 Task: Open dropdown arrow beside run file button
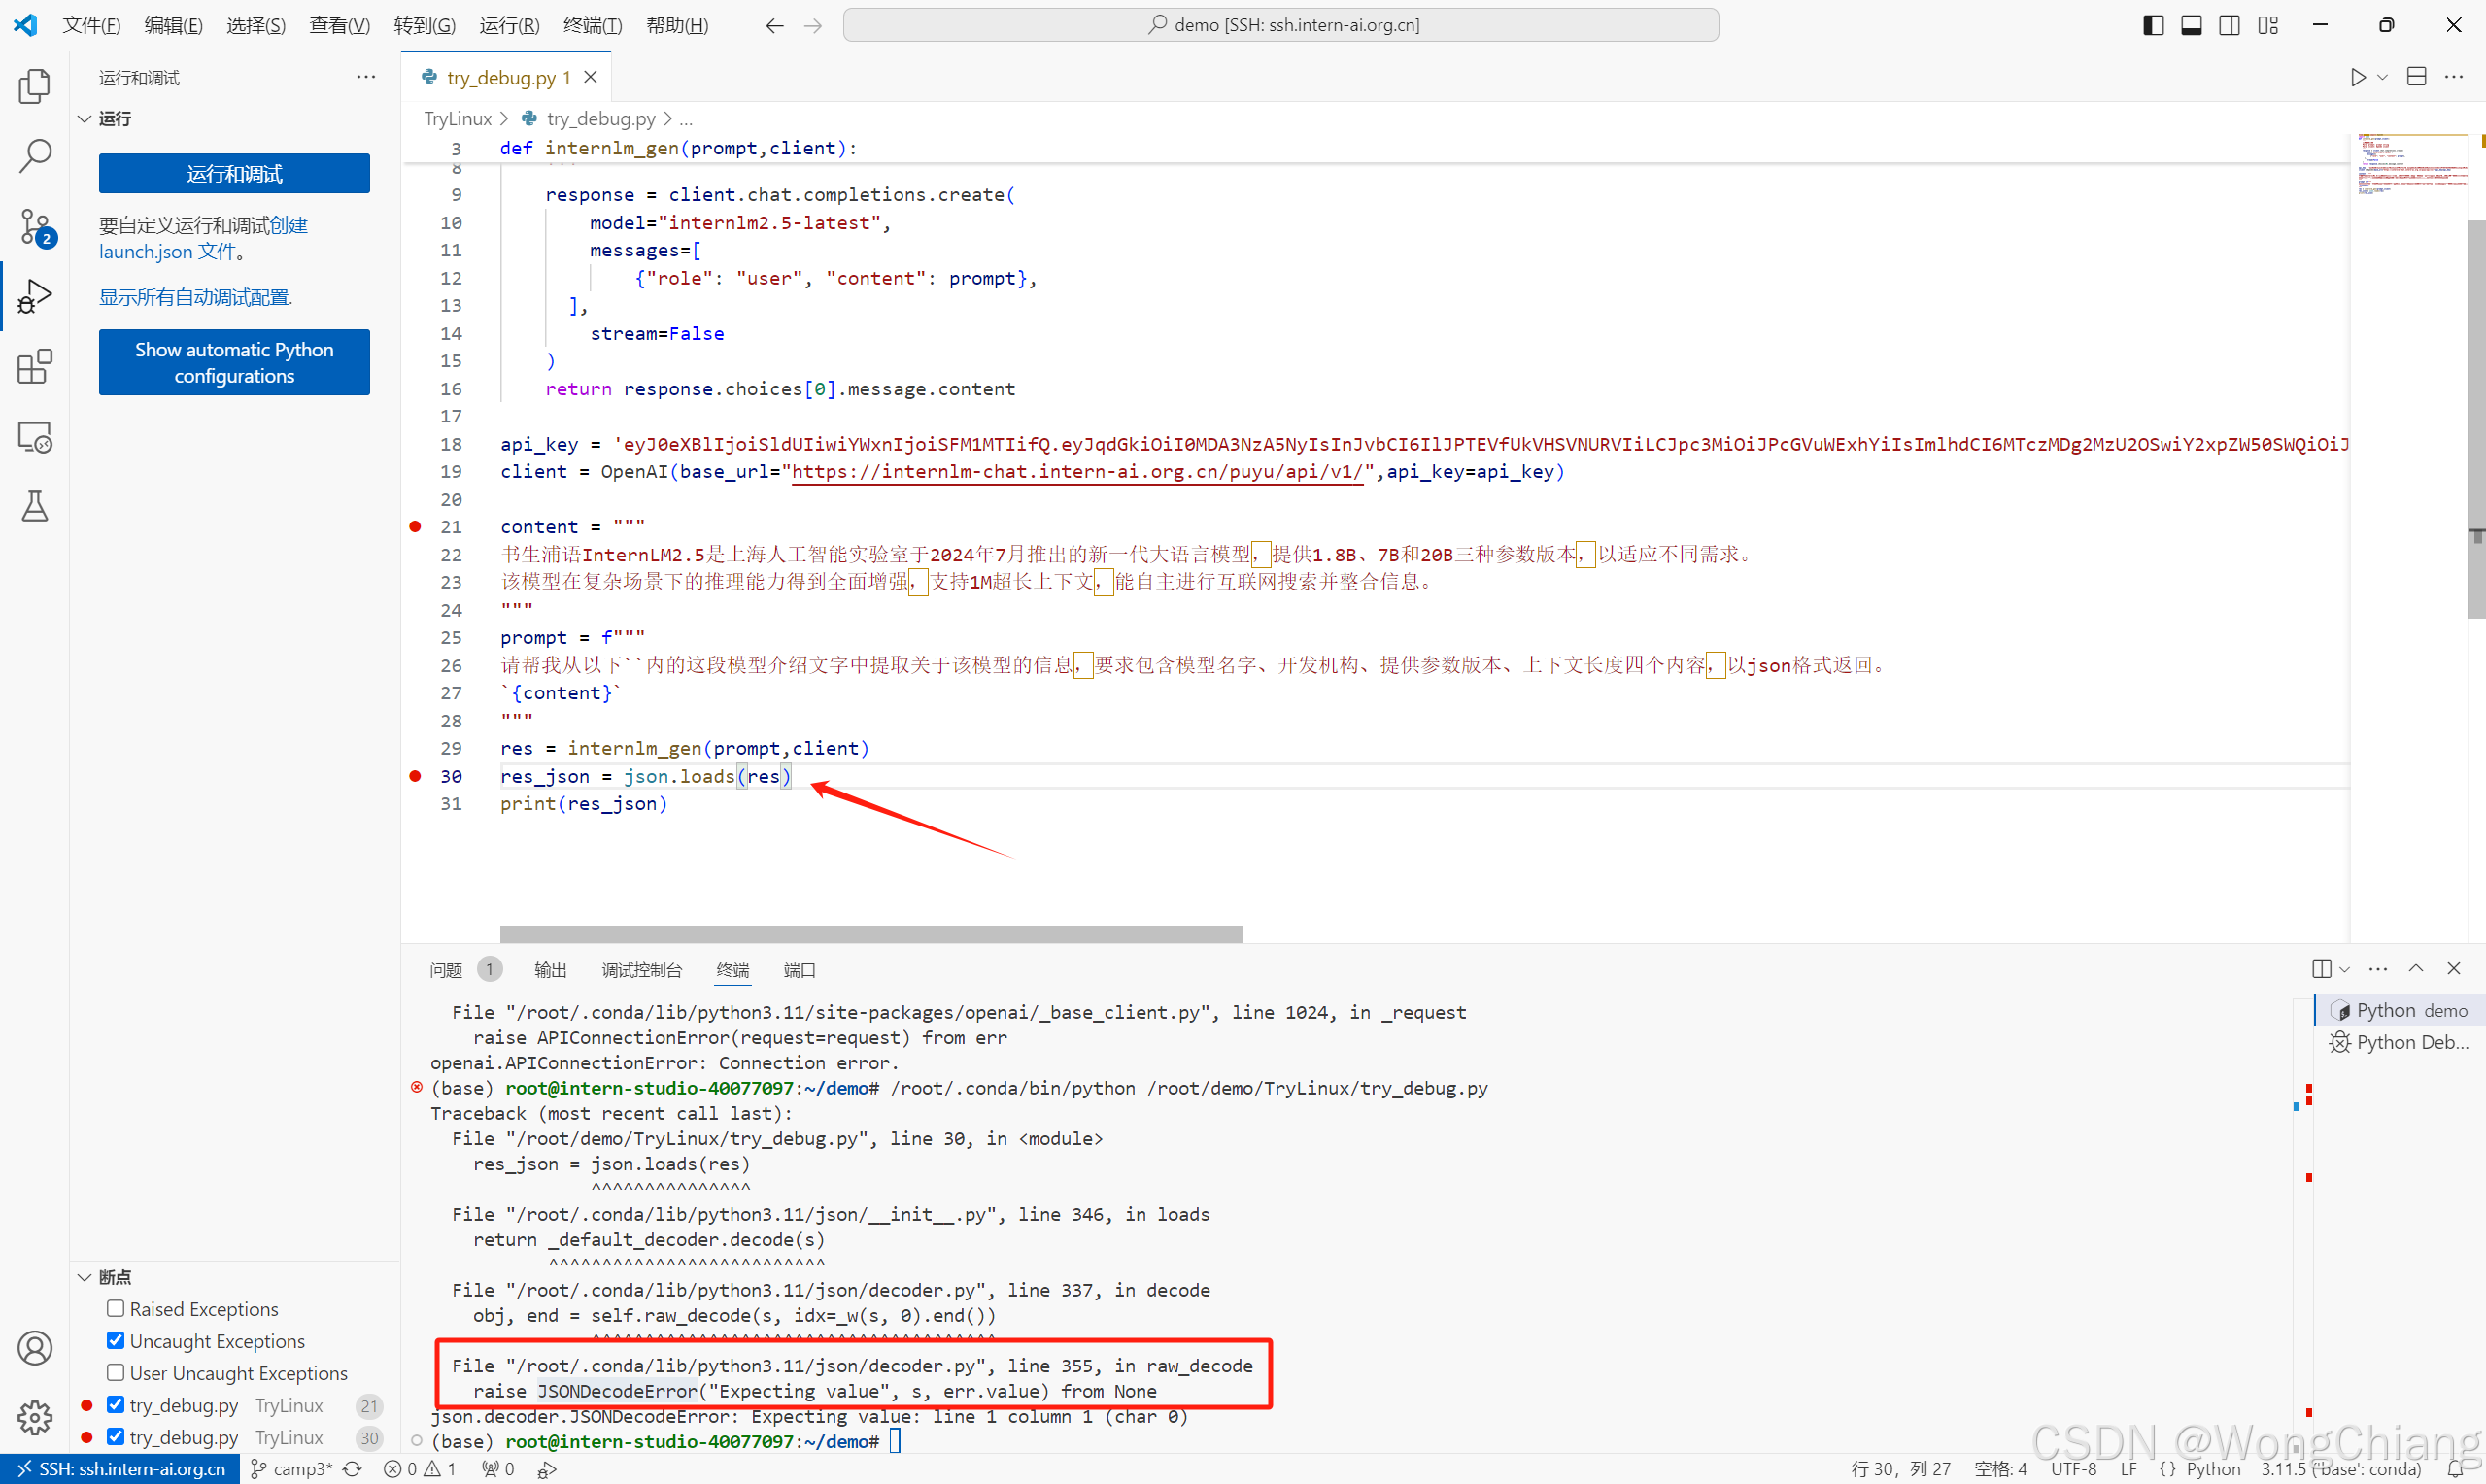pos(2382,77)
